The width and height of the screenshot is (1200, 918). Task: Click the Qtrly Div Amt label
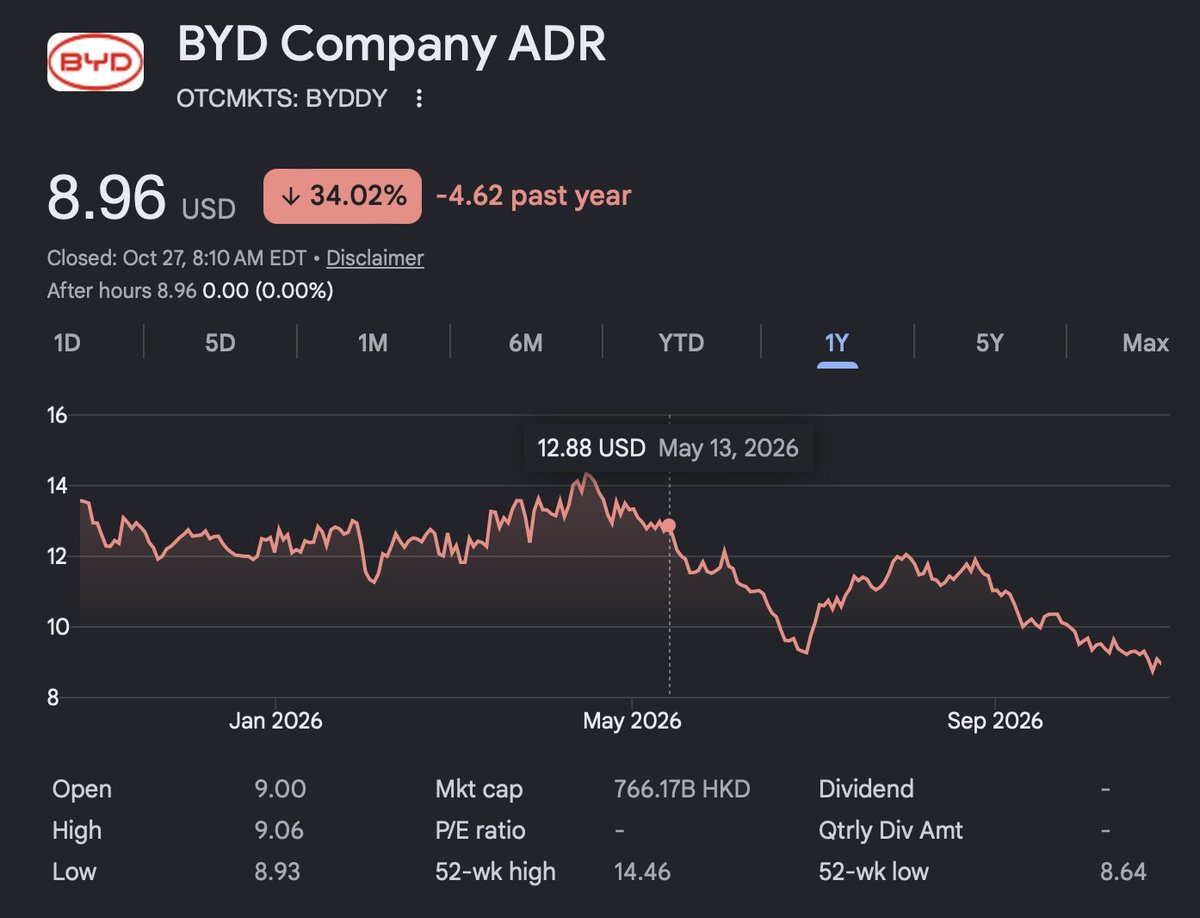[x=891, y=830]
